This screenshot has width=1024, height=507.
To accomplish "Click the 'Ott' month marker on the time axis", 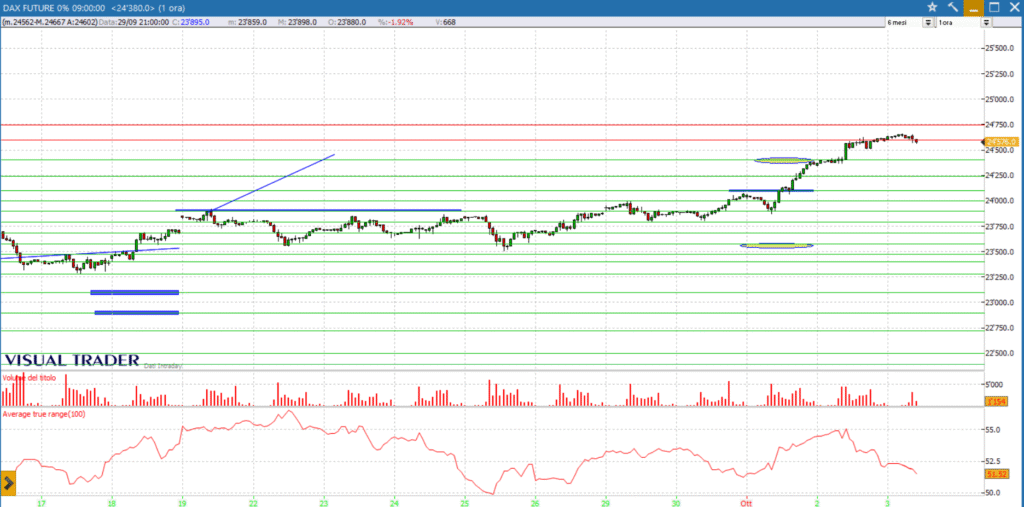I will tap(745, 500).
